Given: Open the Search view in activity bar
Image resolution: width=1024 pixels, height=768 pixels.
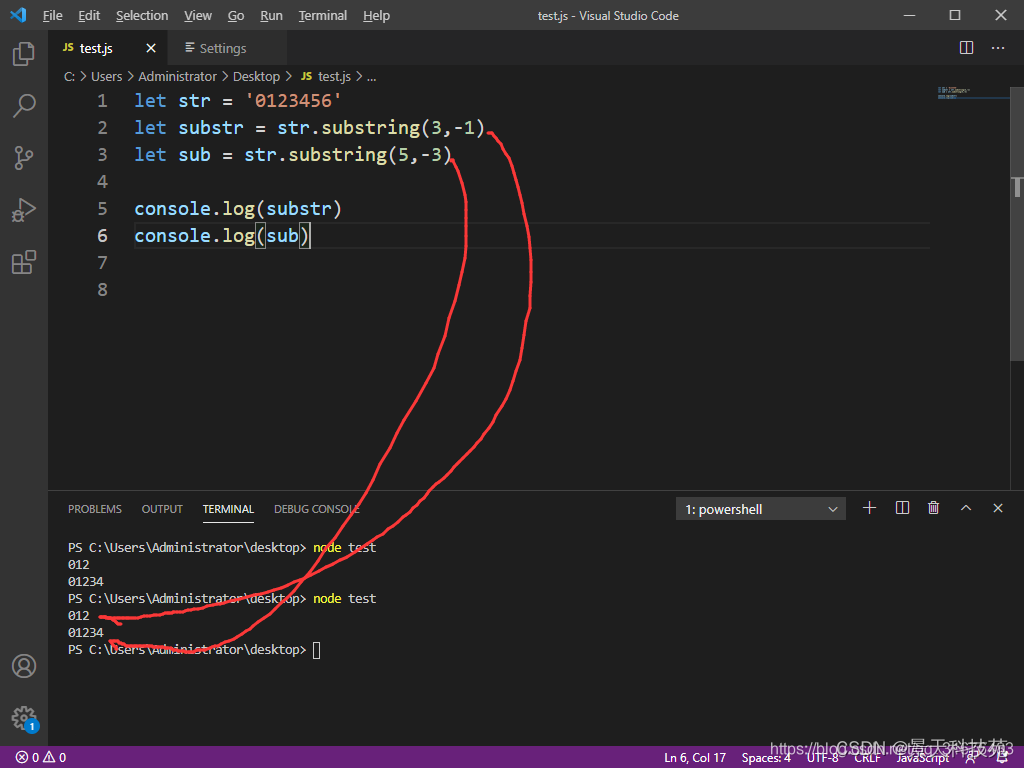Looking at the screenshot, I should coord(24,105).
